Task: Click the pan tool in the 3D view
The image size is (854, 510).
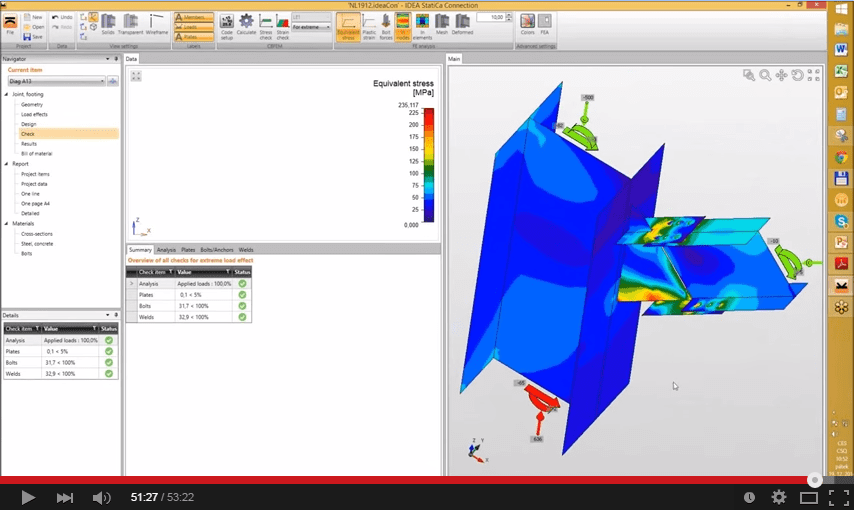Action: coord(782,75)
